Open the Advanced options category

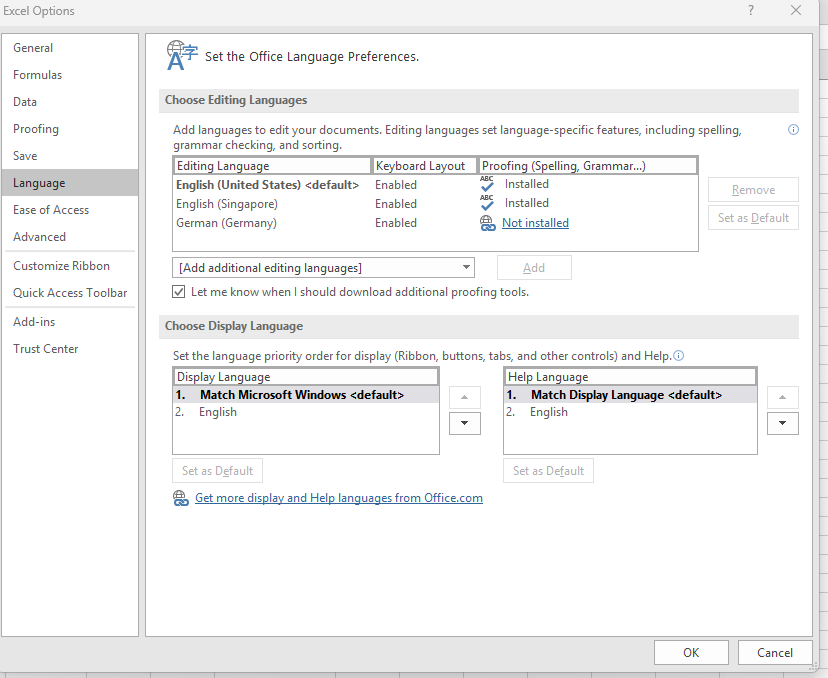(70, 237)
